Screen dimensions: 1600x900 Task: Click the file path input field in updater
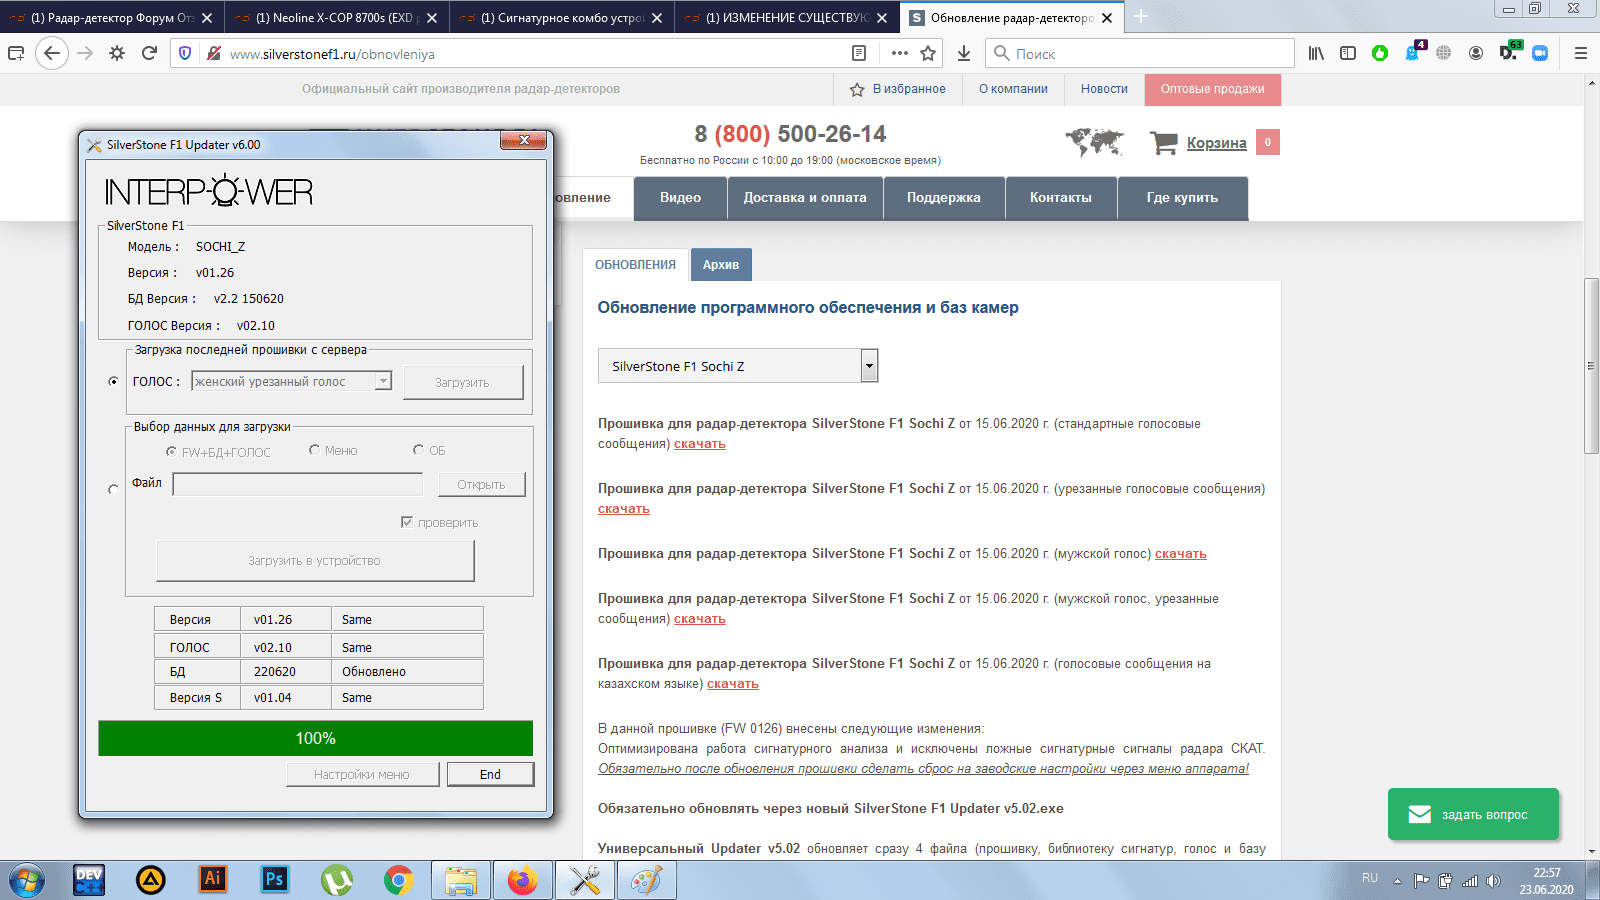coord(298,485)
